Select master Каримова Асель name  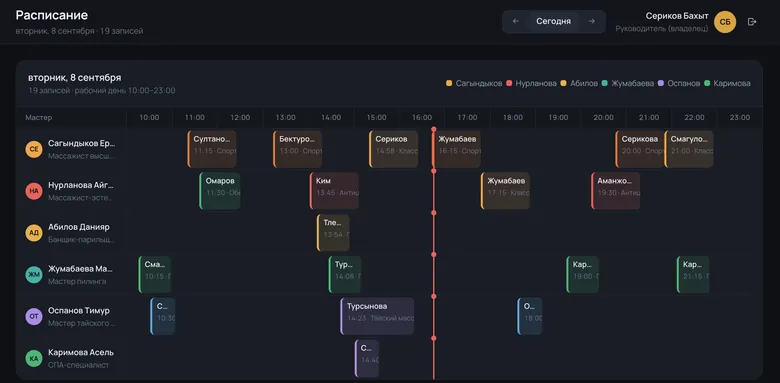pos(81,352)
